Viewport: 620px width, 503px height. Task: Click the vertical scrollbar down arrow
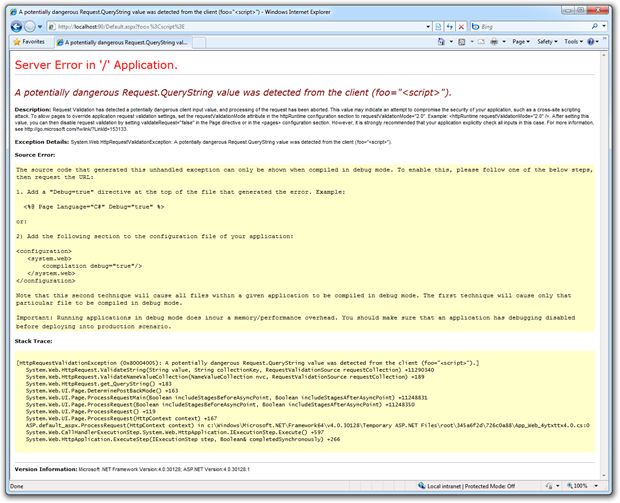pos(604,476)
